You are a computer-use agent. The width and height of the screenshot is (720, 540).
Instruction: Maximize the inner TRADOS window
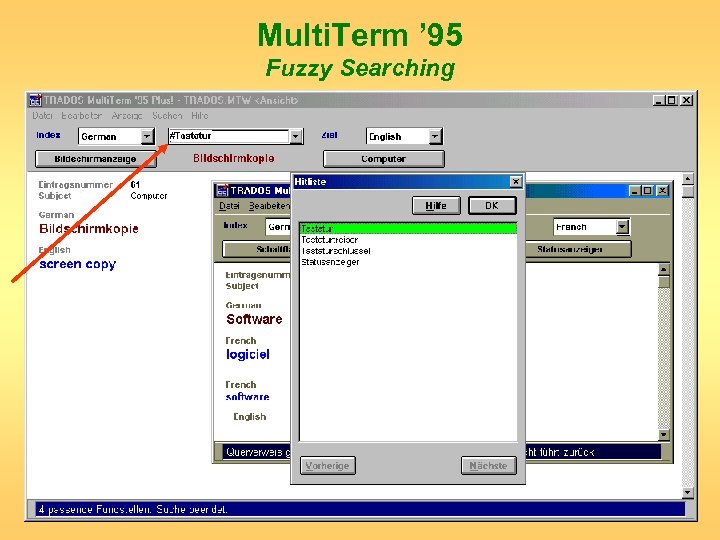[x=647, y=191]
